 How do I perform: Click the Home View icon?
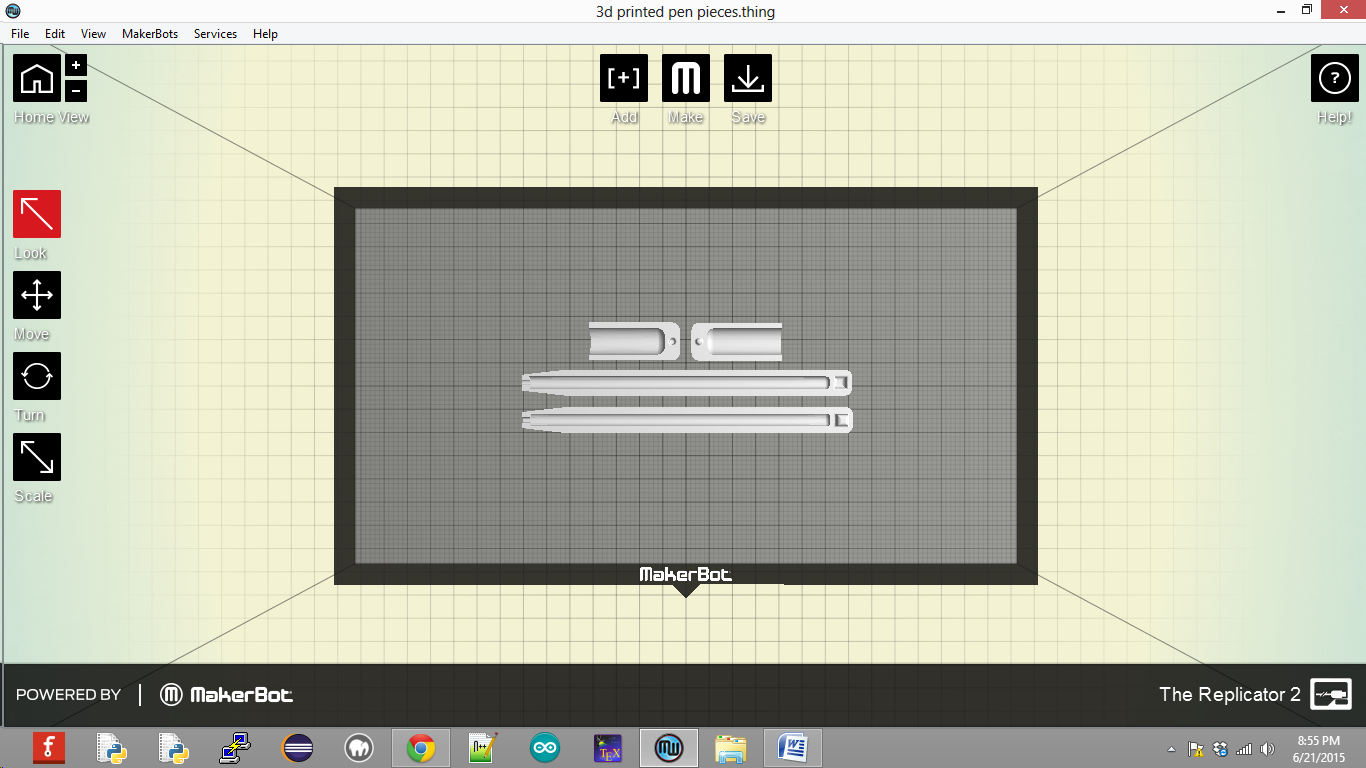click(37, 78)
